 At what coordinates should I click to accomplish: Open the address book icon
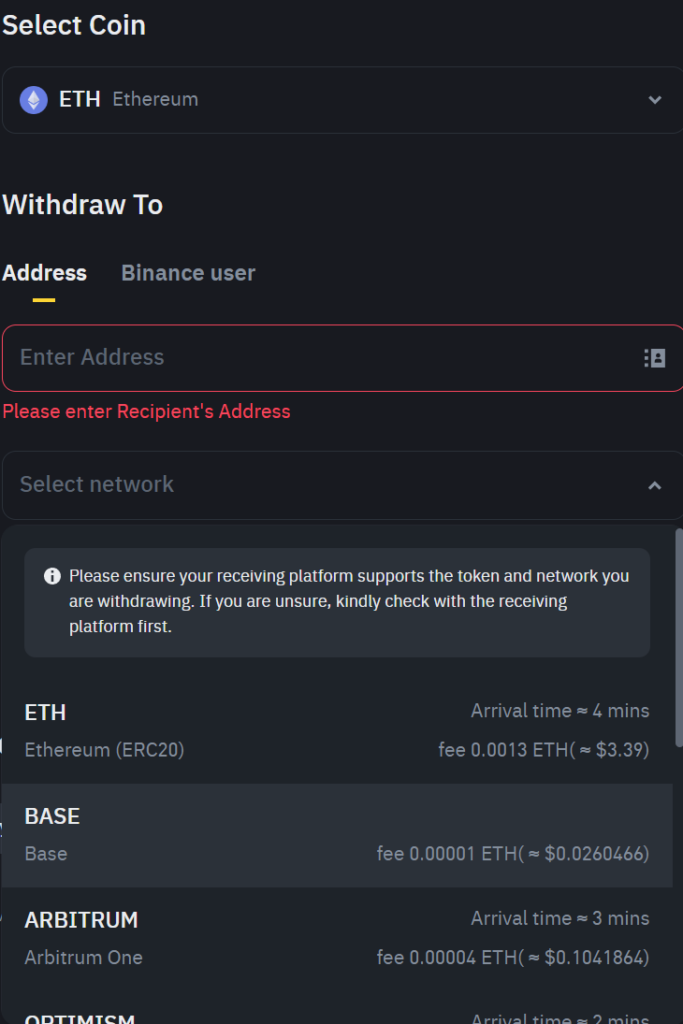[x=655, y=358]
